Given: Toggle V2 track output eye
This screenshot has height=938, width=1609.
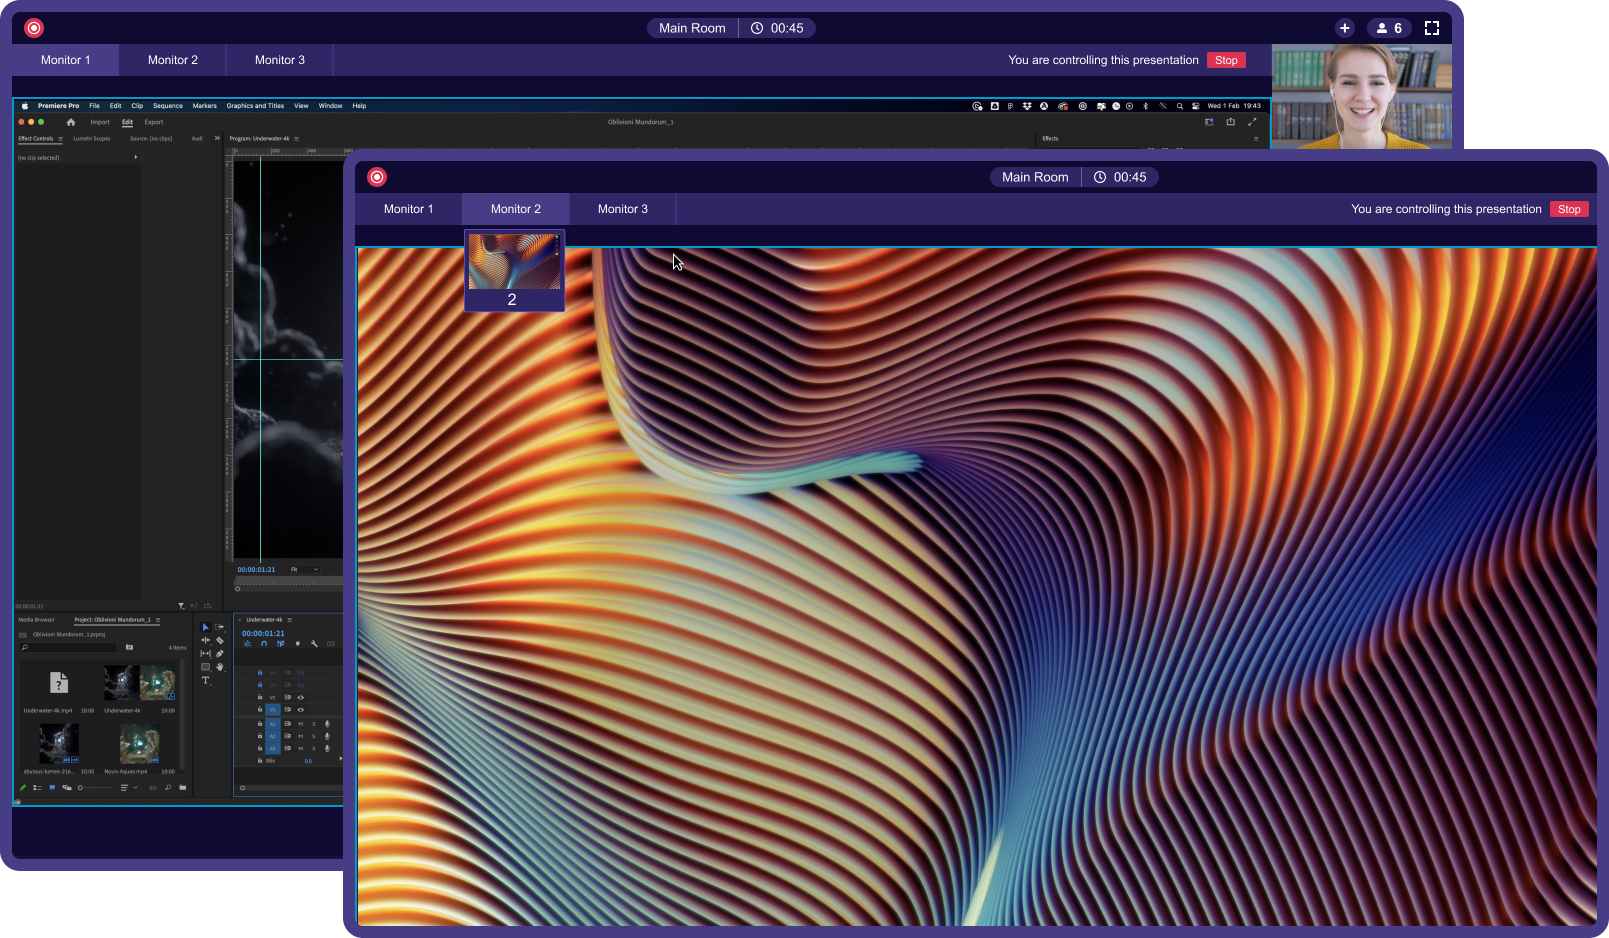Looking at the screenshot, I should 300,697.
